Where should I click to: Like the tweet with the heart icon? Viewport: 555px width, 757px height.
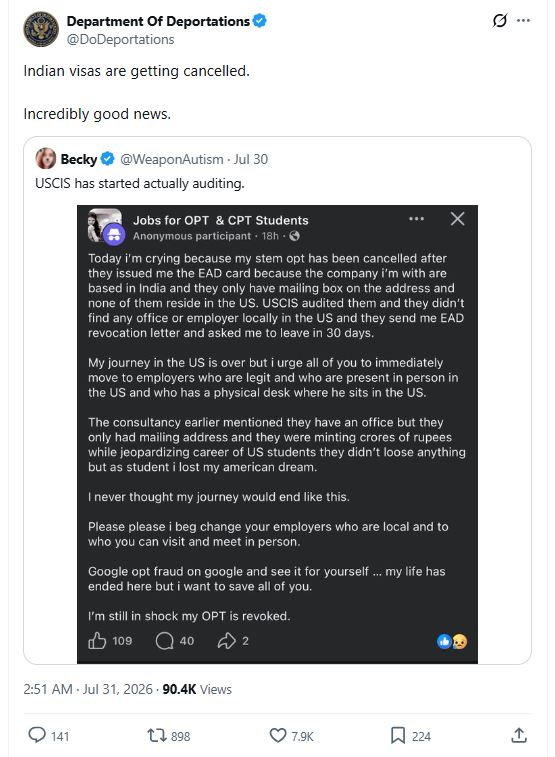[x=278, y=735]
